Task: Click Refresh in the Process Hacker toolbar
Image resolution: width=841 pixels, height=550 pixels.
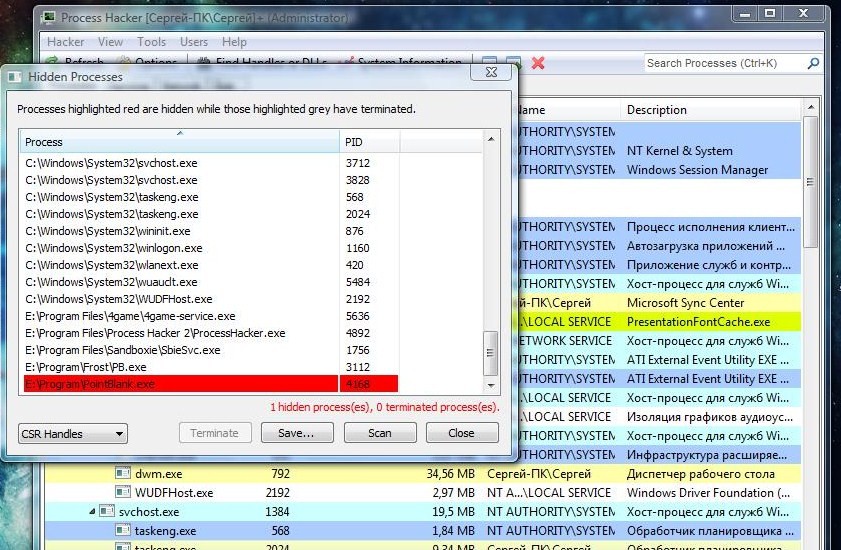Action: tap(75, 62)
